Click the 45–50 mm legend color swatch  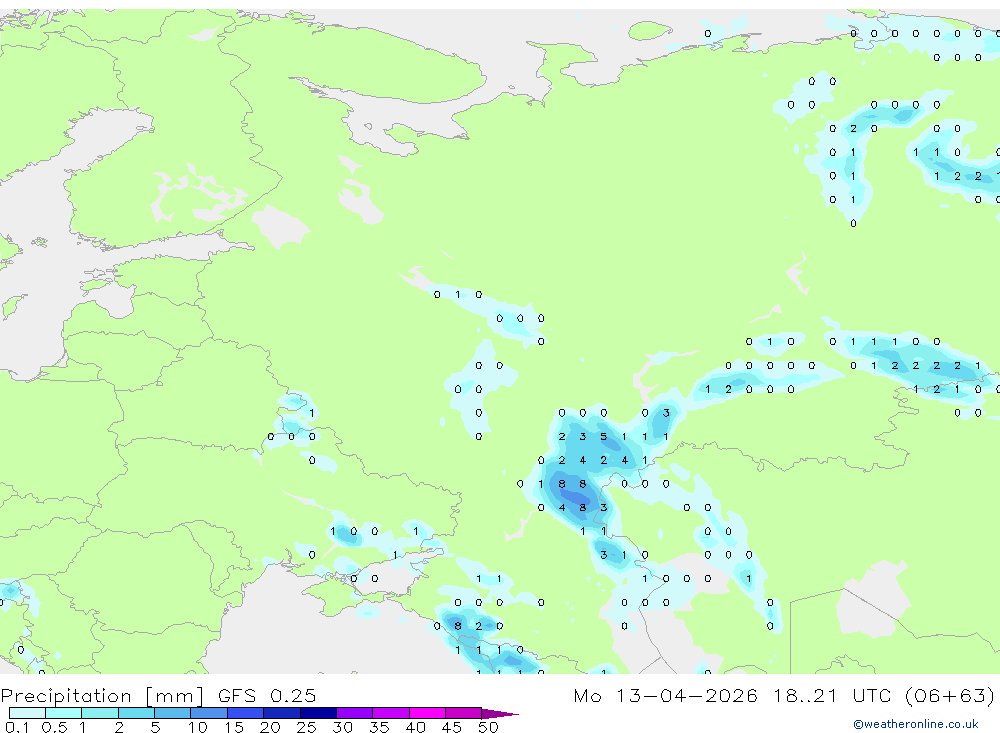(464, 713)
